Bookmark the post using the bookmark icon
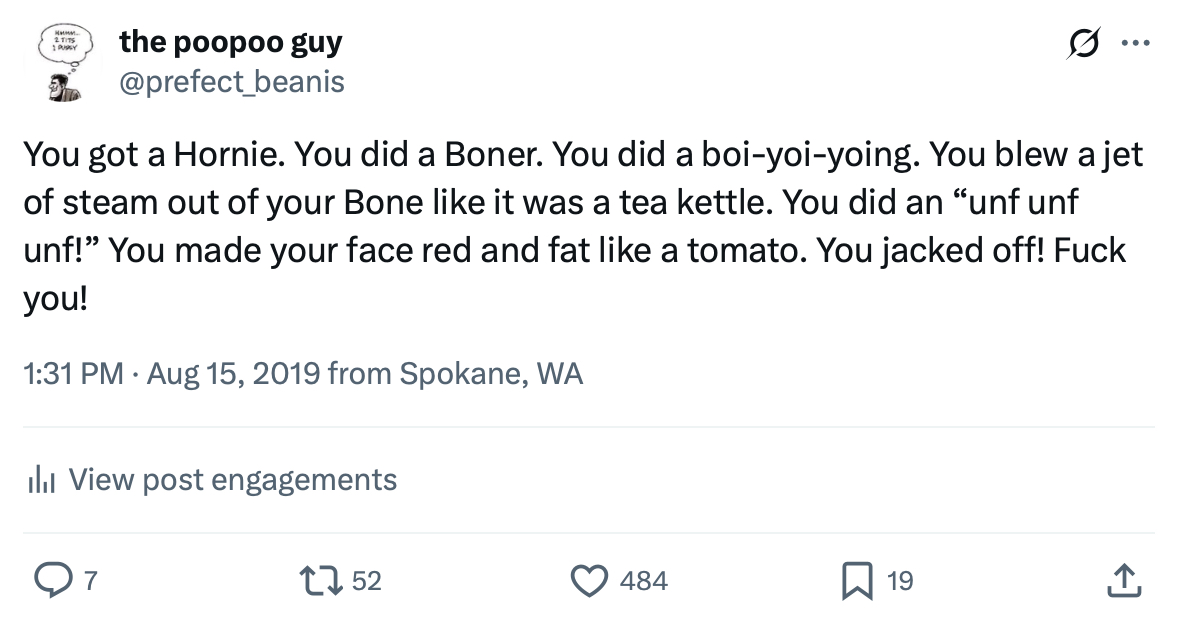Screen dimensions: 1177x625 856,580
